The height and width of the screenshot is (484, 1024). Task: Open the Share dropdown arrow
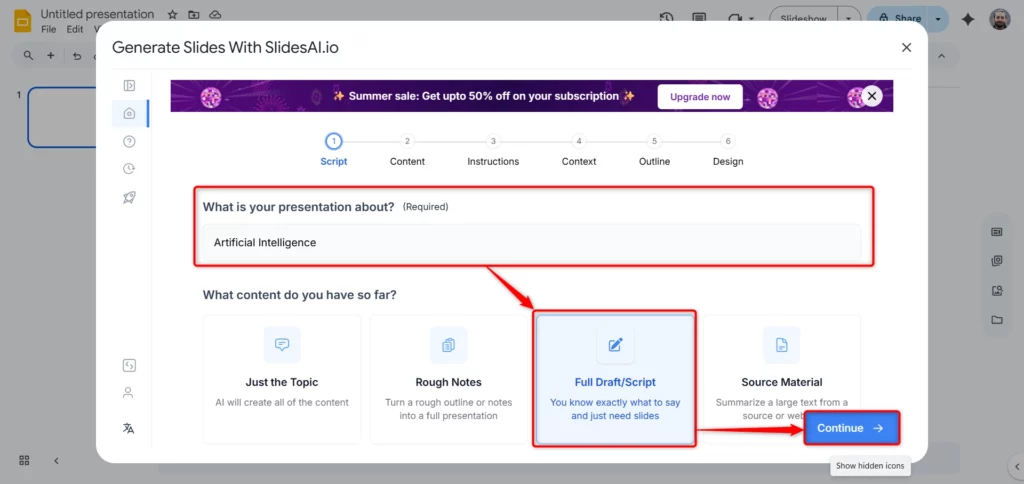tap(937, 19)
